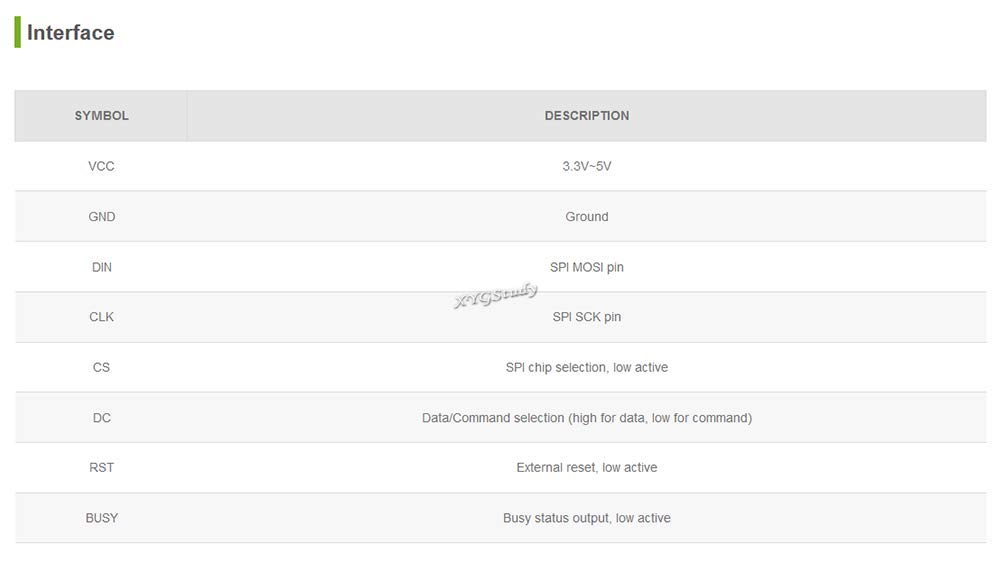Select the DC symbol cell
Screen dimensions: 1000x581
tap(101, 418)
